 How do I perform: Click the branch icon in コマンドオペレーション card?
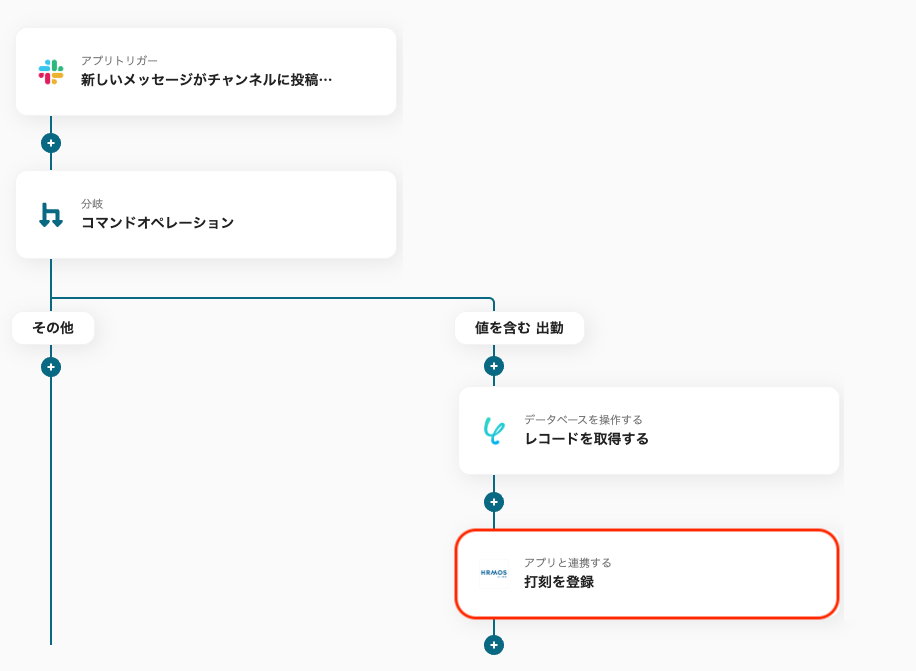pyautogui.click(x=51, y=215)
